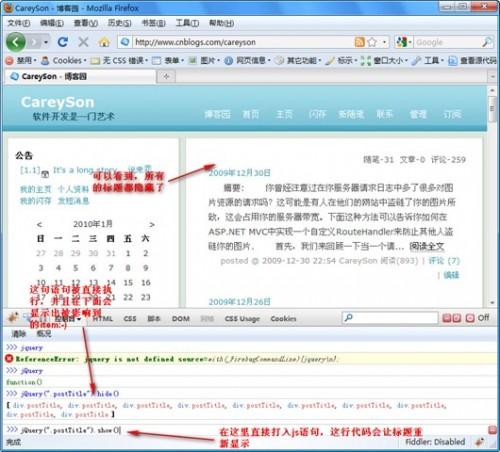This screenshot has width=500, height=452.
Task: Click the 首页 link in the blog navigation
Action: (x=251, y=114)
